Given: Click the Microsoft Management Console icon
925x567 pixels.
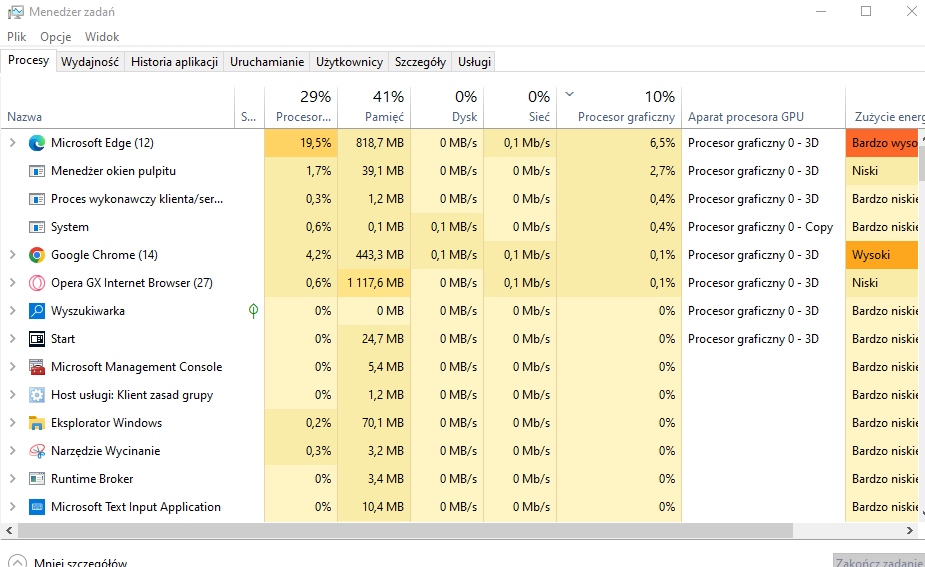Looking at the screenshot, I should pos(37,367).
